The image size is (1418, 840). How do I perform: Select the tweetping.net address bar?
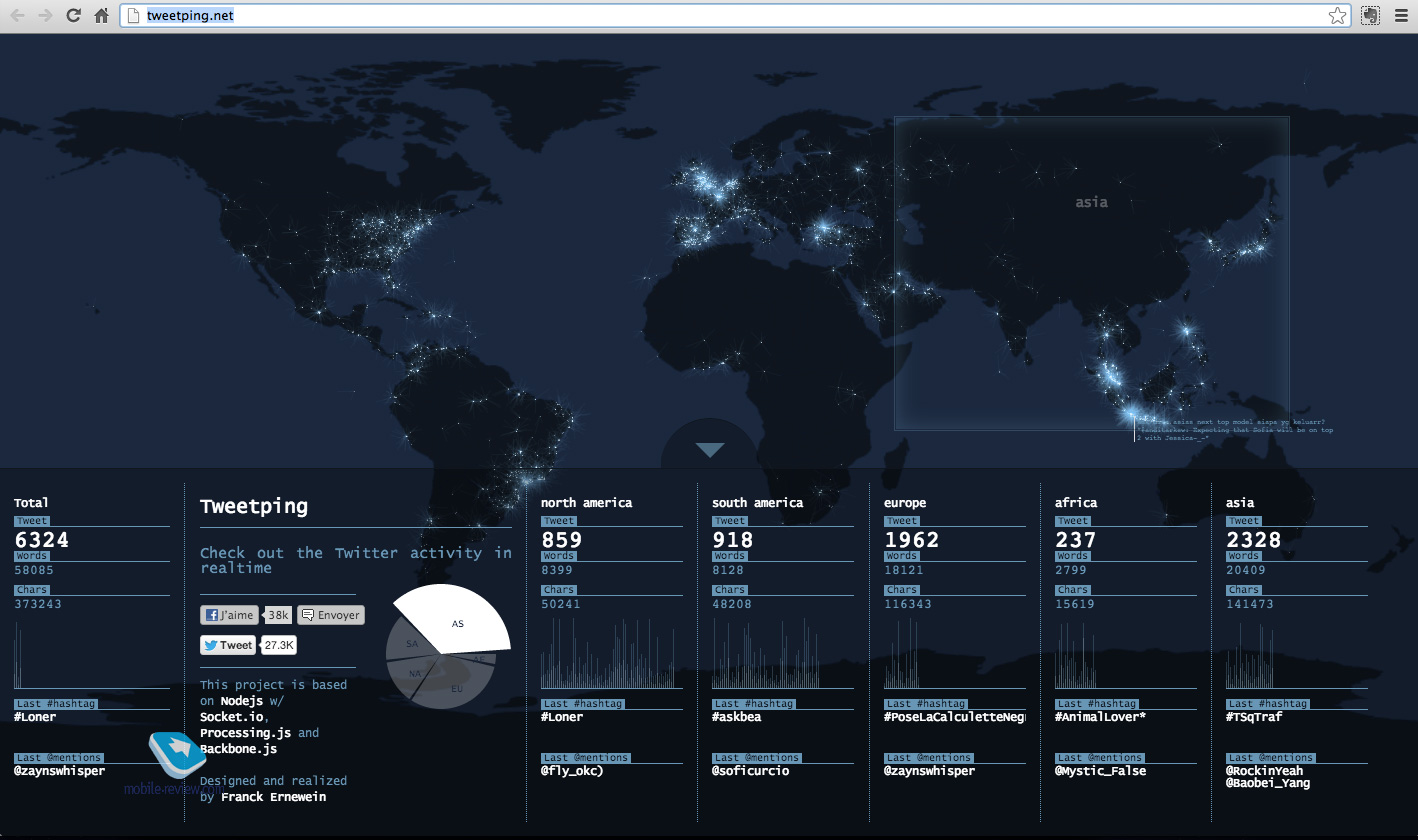coord(735,15)
